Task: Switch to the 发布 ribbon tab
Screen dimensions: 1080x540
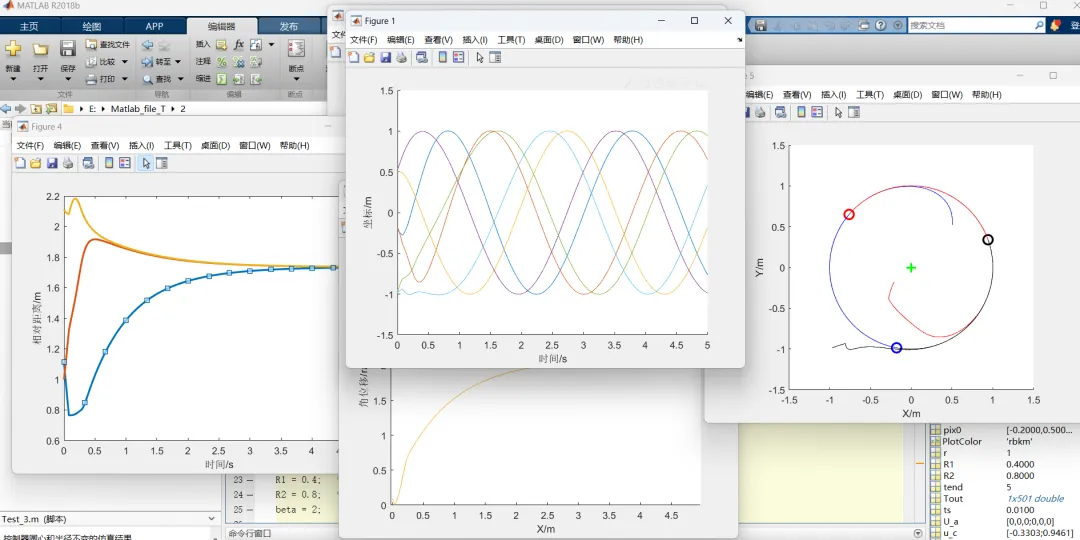Action: point(289,27)
